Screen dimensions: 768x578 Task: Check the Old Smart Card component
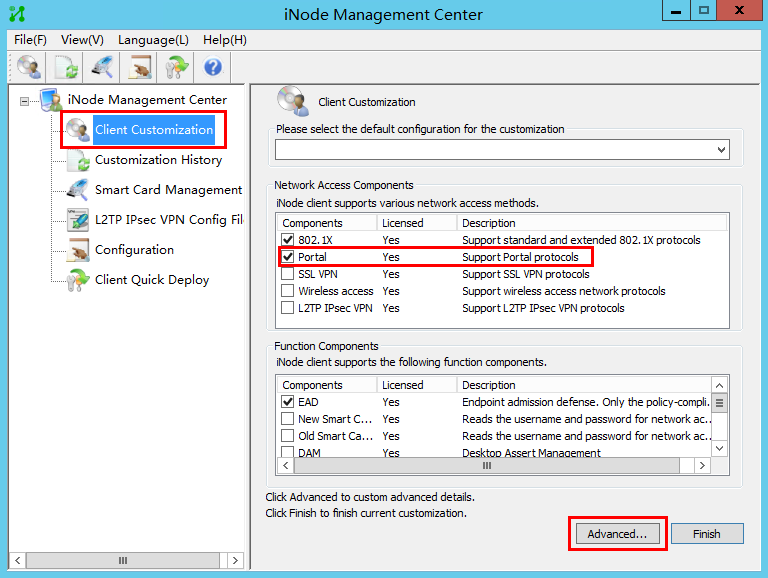(x=288, y=436)
